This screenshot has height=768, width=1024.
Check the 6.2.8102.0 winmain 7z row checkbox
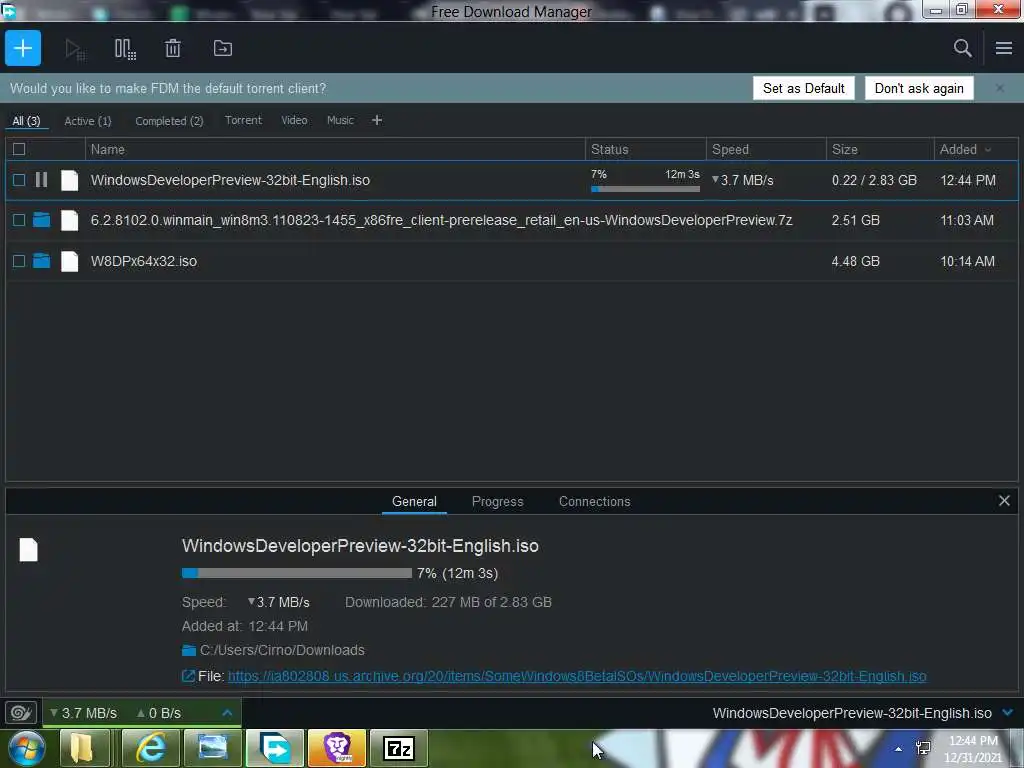pos(19,220)
